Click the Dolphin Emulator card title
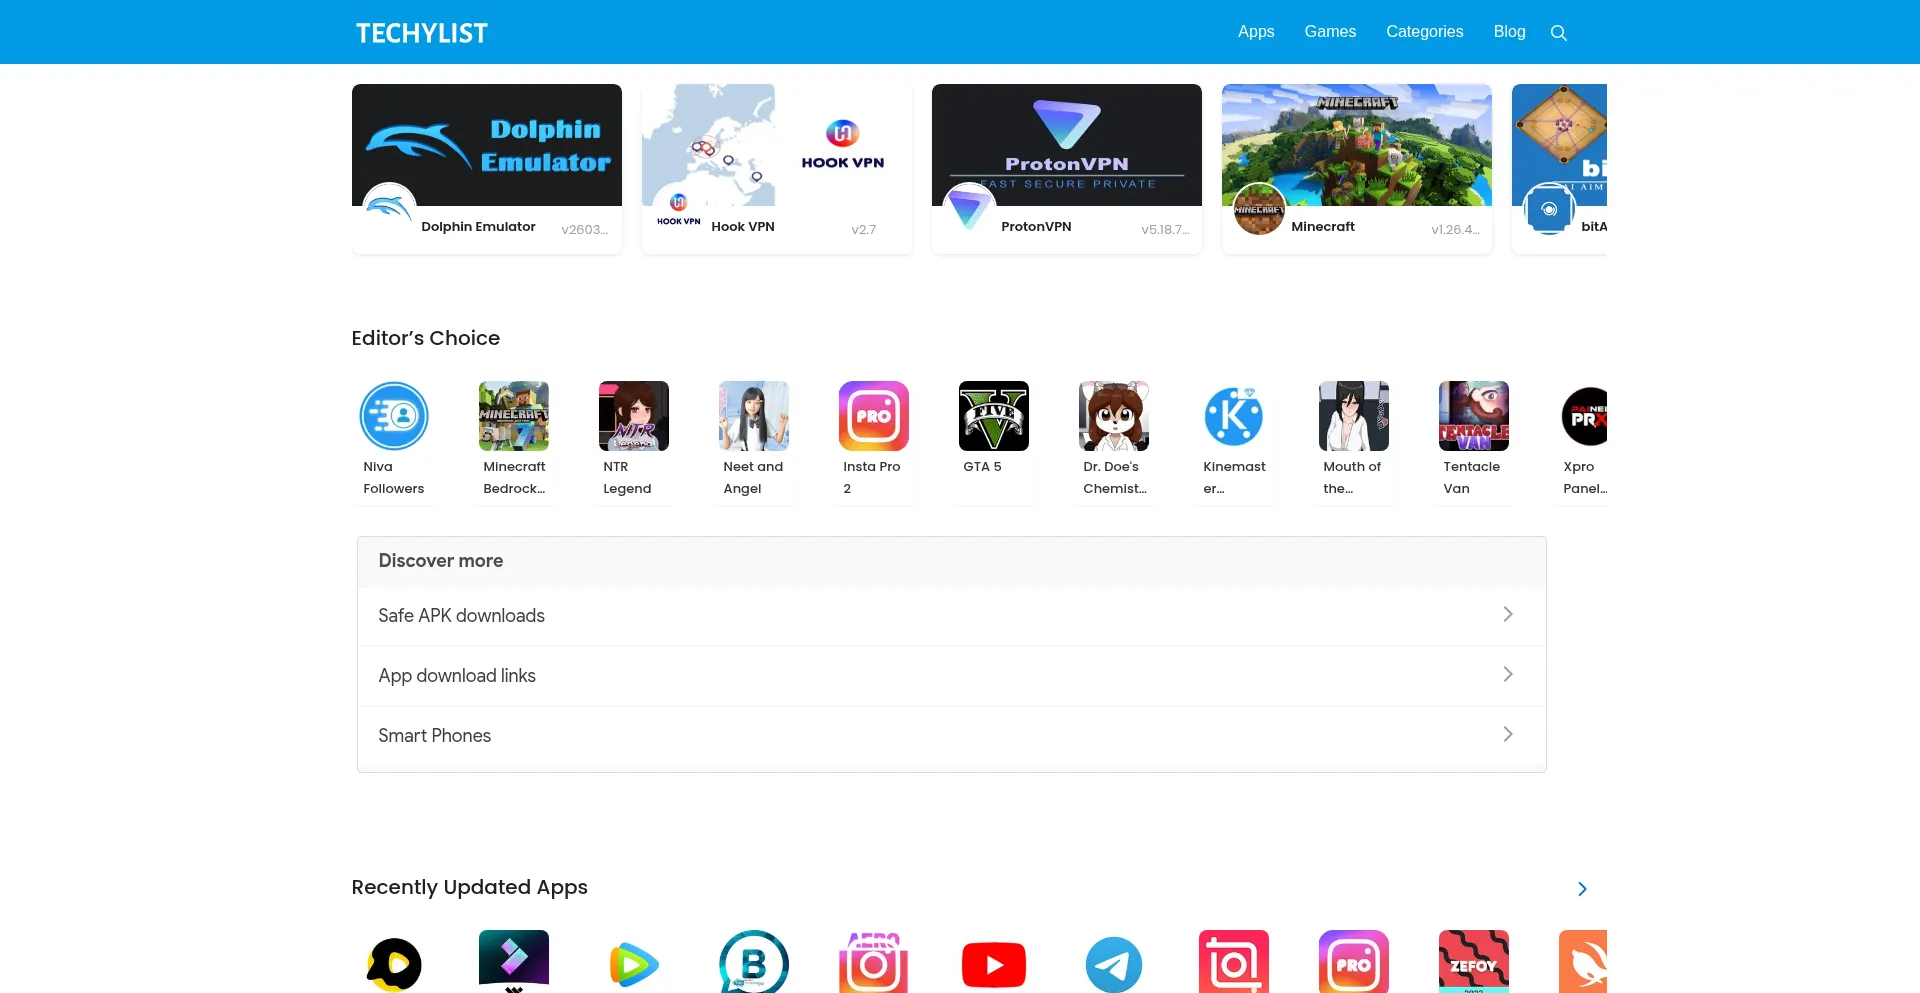 [x=478, y=227]
